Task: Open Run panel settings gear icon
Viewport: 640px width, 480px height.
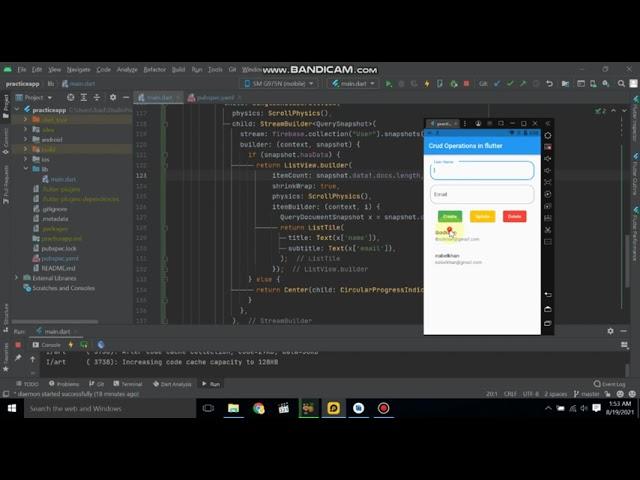Action: coord(610,331)
